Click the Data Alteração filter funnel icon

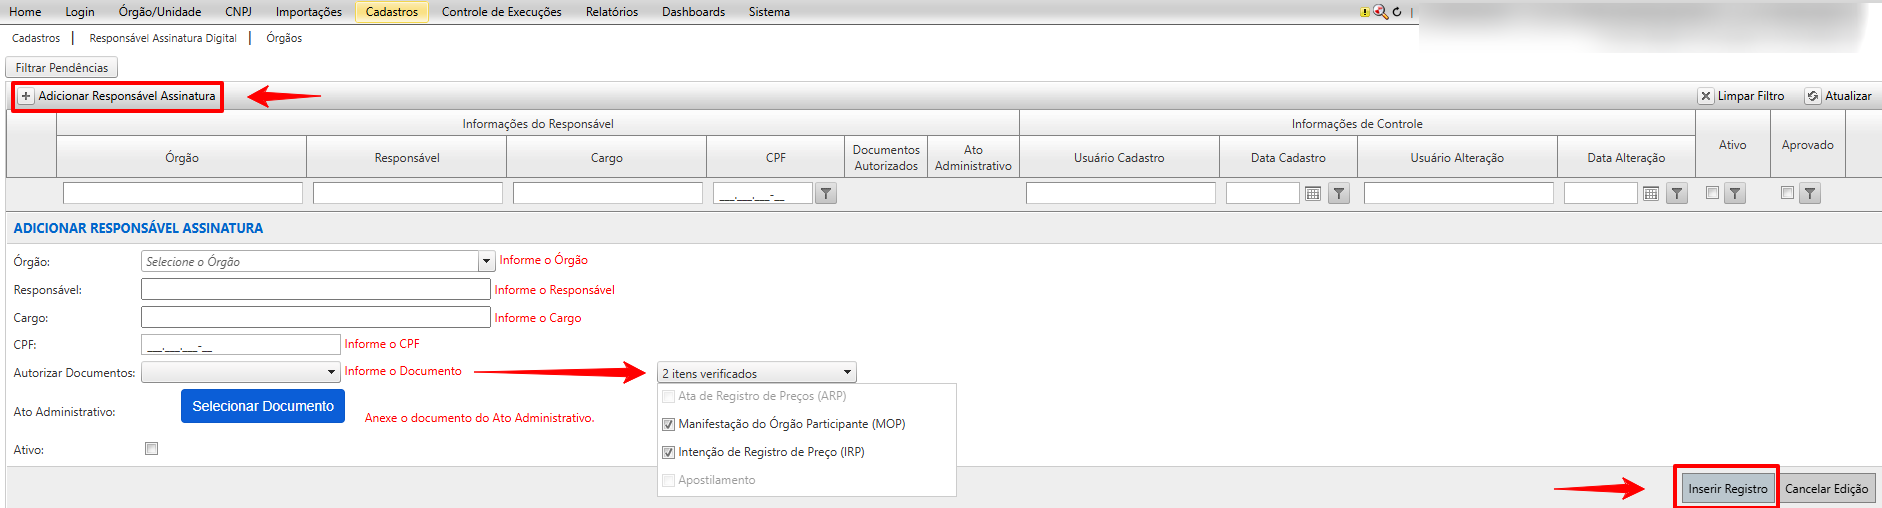[1677, 194]
